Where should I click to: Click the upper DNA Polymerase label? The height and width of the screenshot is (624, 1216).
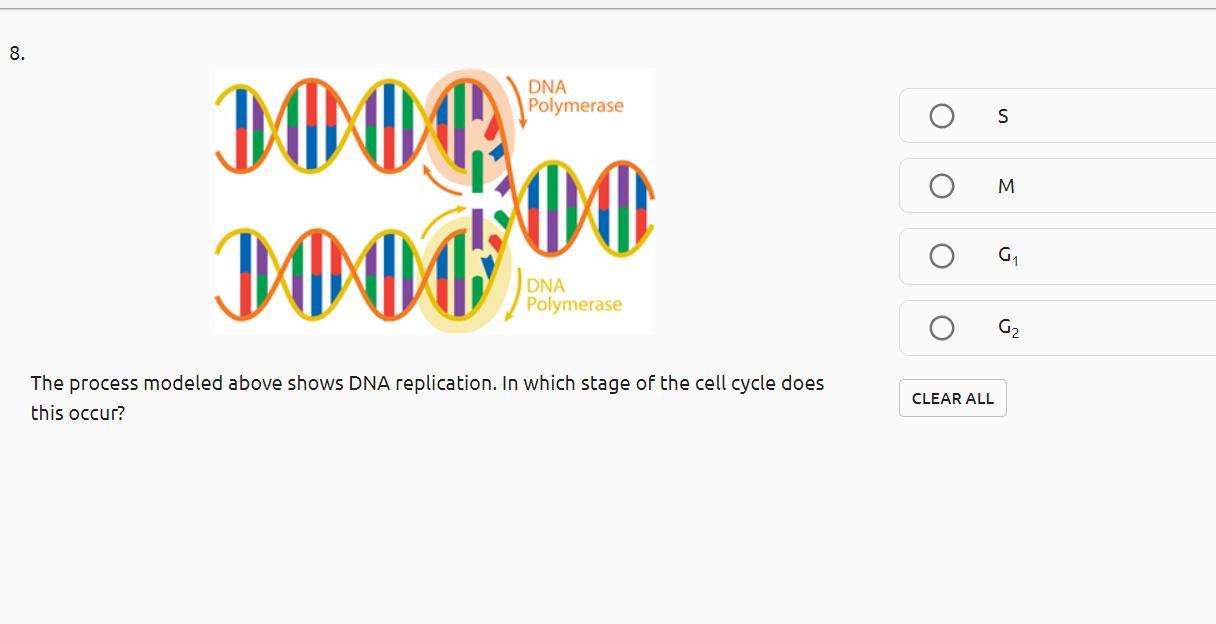[575, 96]
